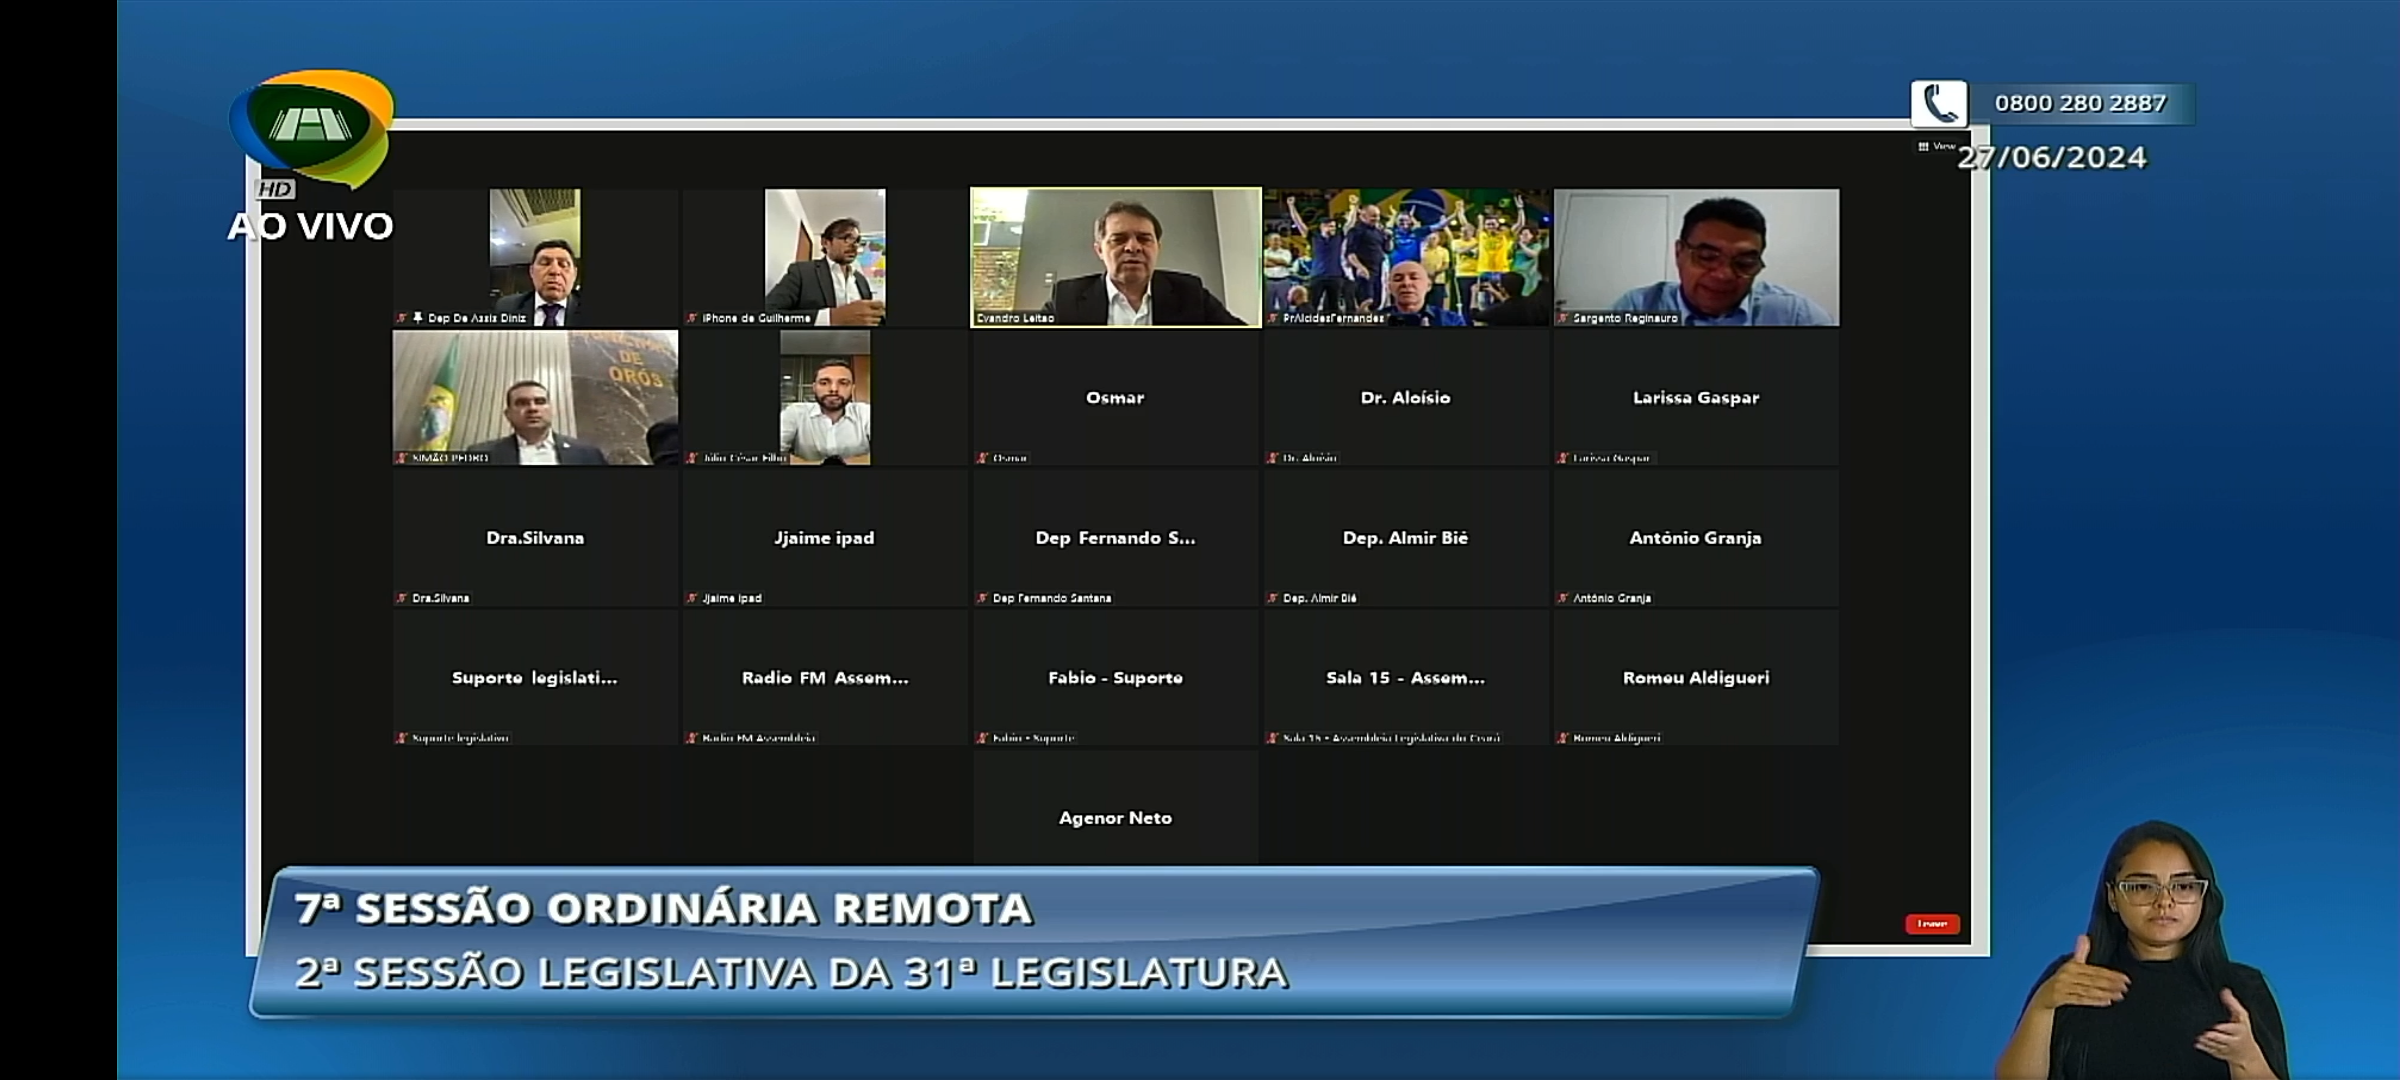Select the Dep De Assis Diniz video tile
Screen dimensions: 2400x1080
pos(535,257)
